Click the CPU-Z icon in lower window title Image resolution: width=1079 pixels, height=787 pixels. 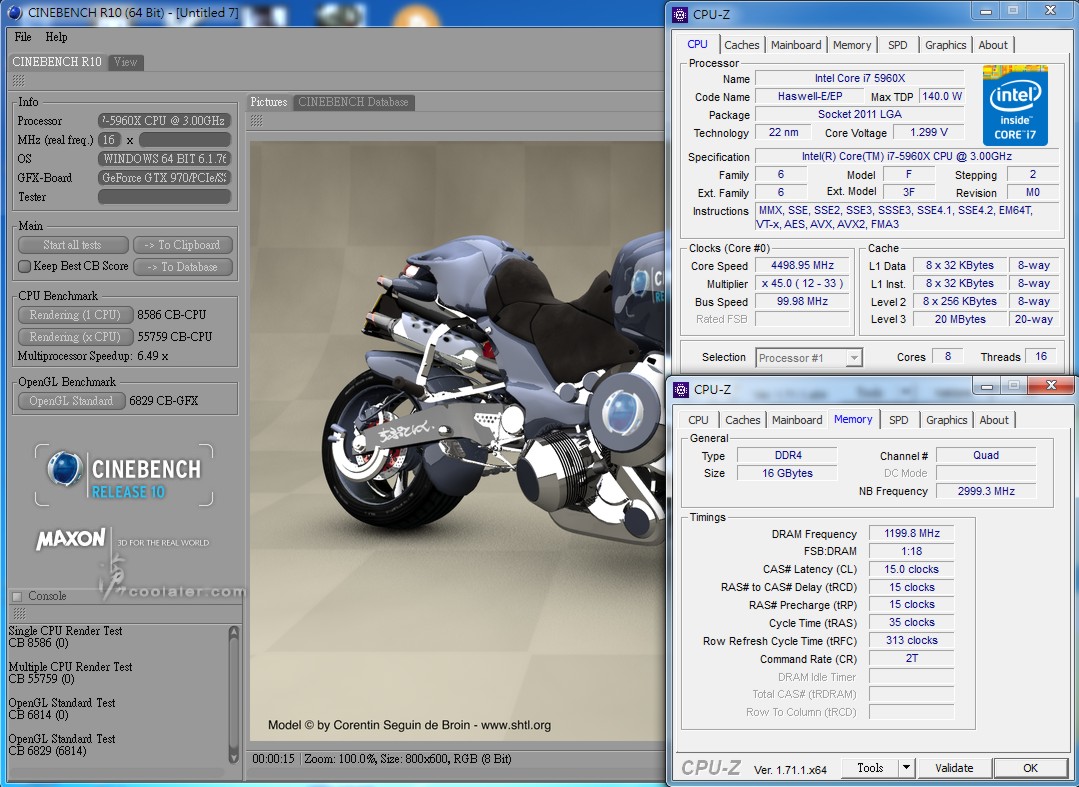681,389
